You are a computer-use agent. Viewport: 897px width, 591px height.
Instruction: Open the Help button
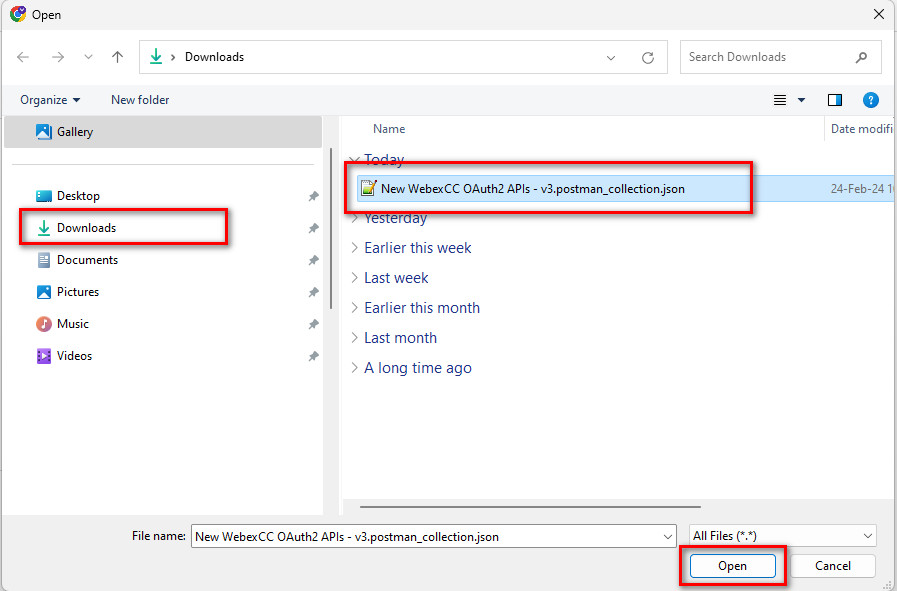point(870,100)
